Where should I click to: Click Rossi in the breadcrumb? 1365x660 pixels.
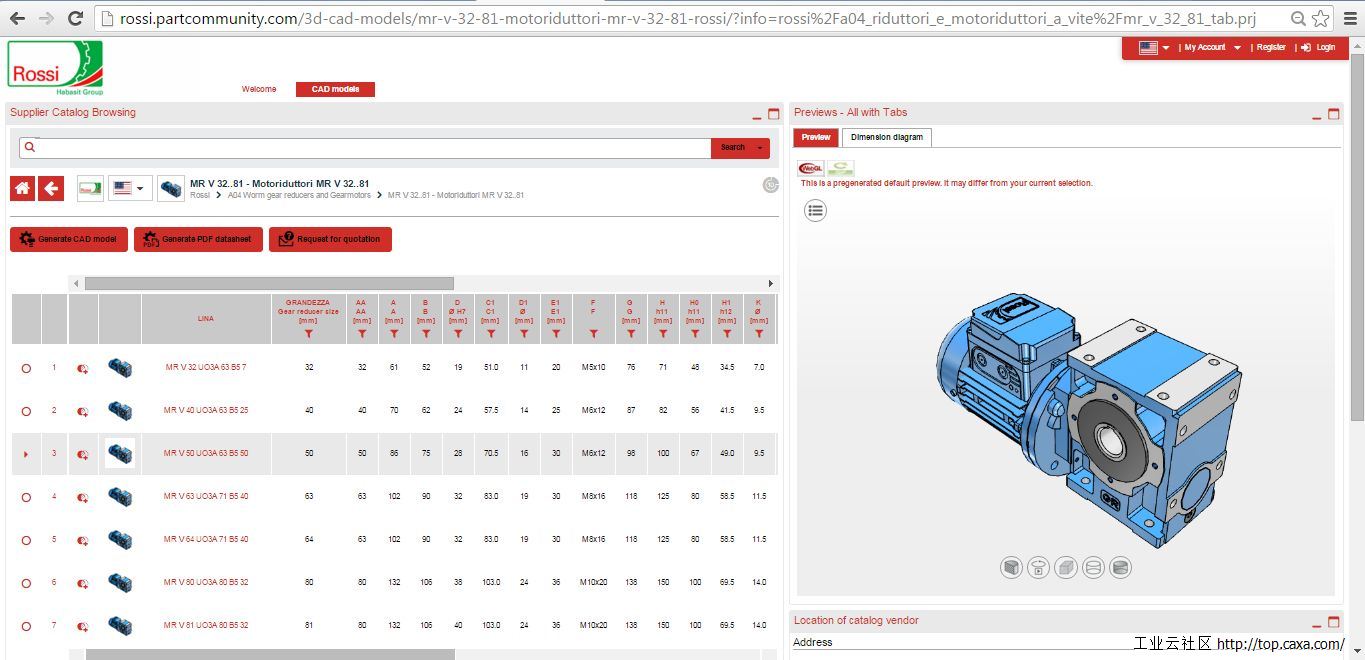(x=200, y=196)
